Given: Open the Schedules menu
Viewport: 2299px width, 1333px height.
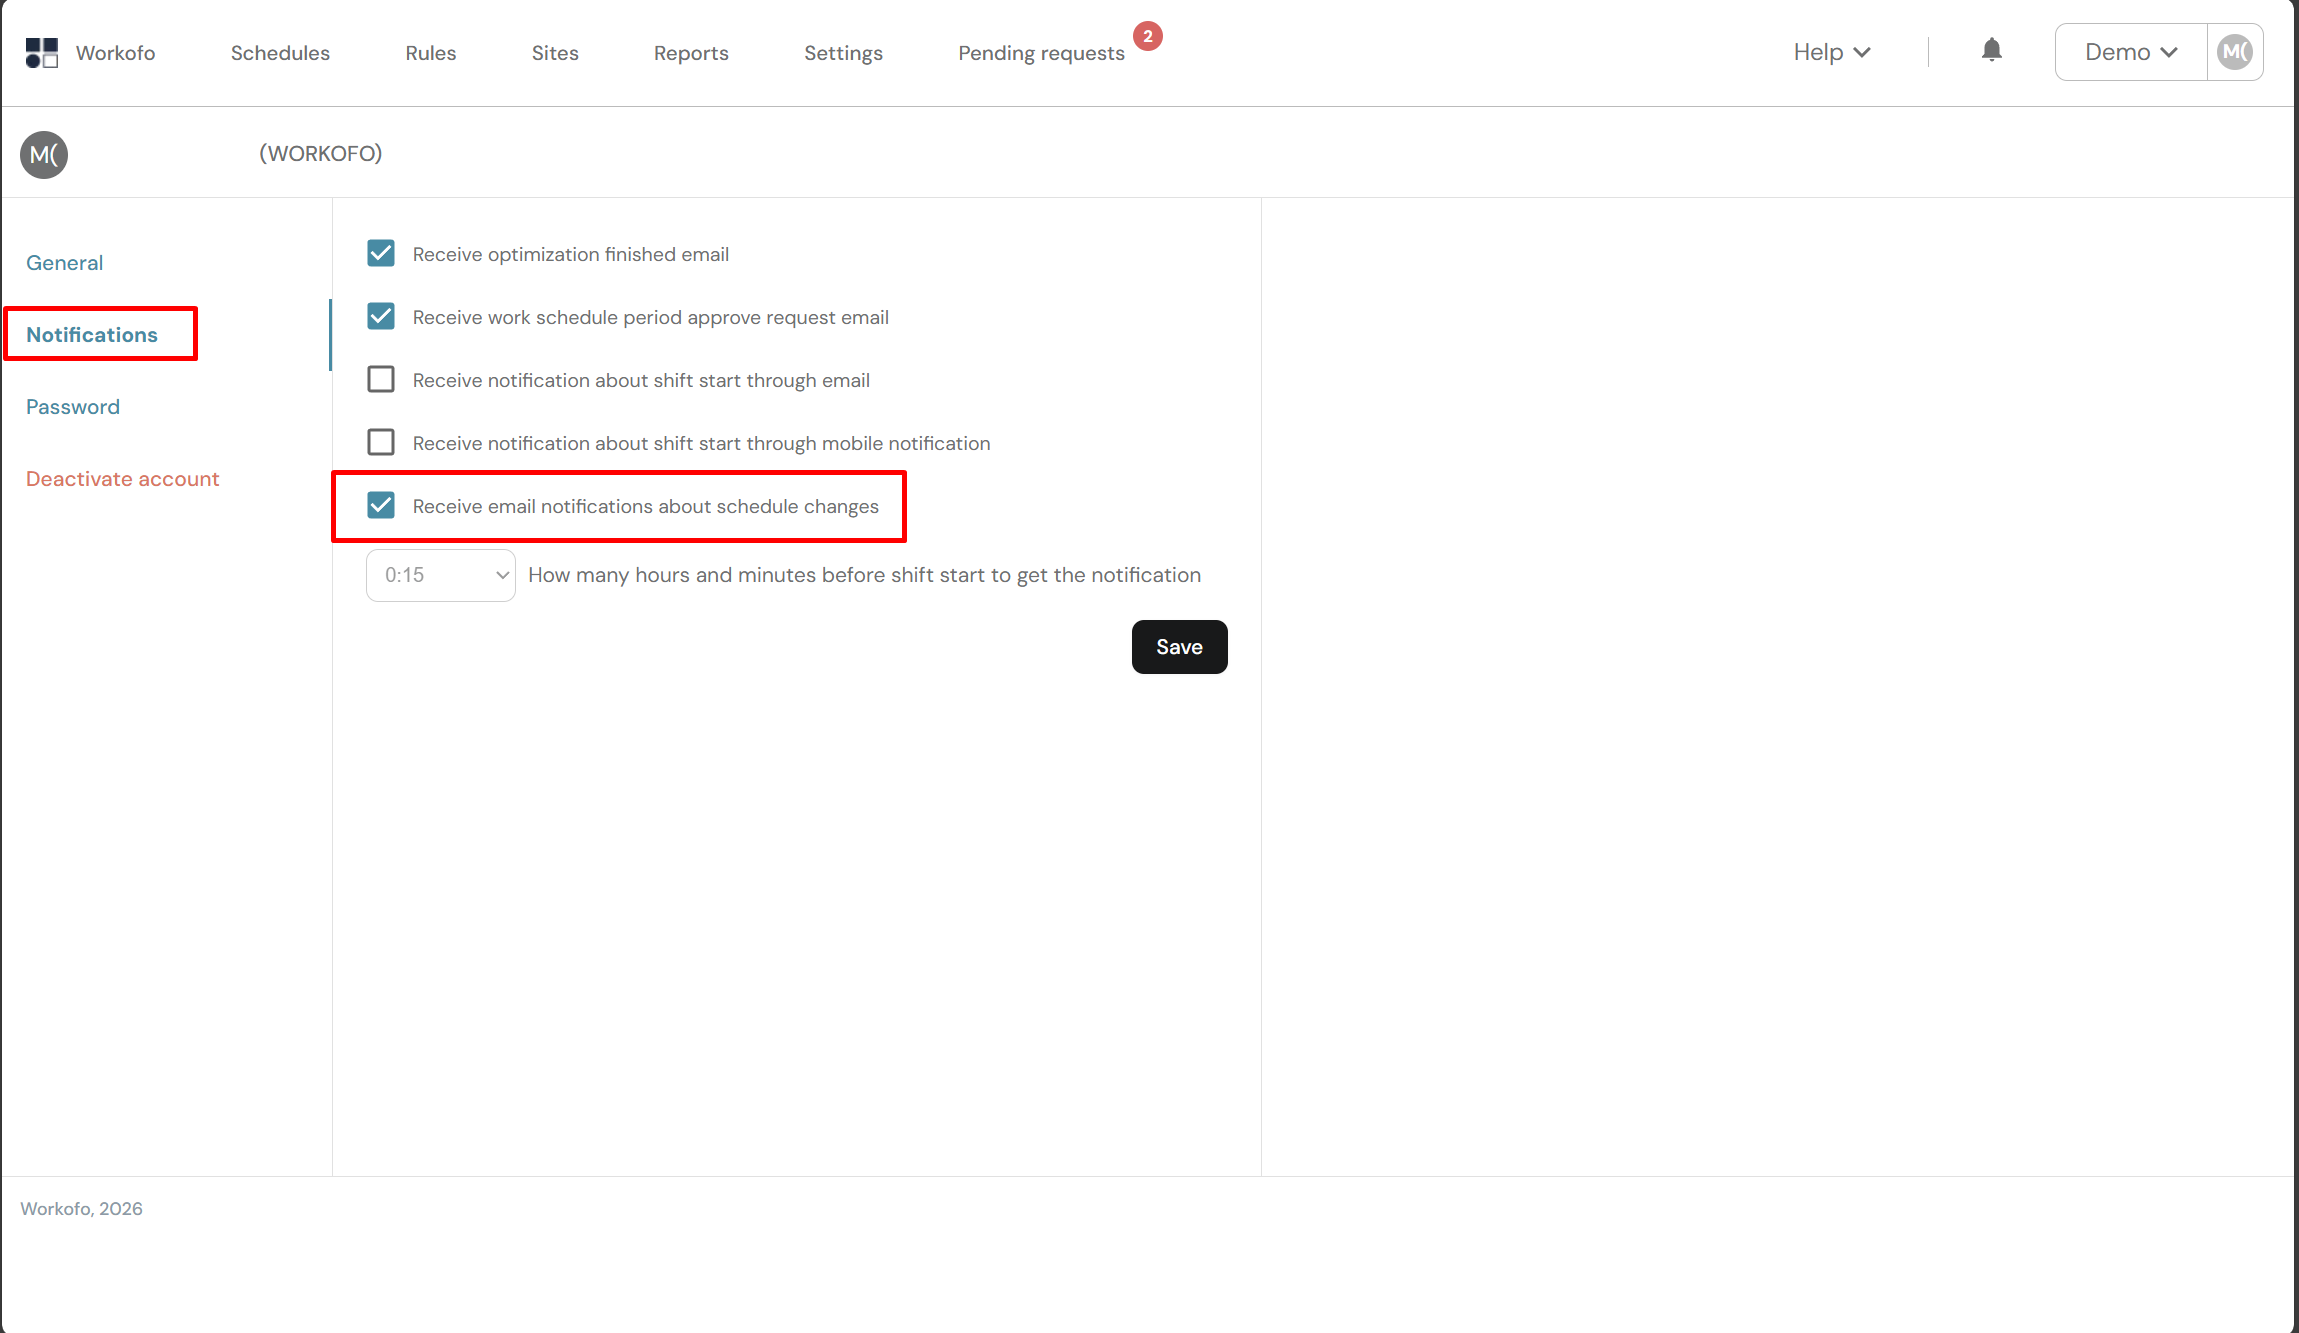Looking at the screenshot, I should (280, 53).
